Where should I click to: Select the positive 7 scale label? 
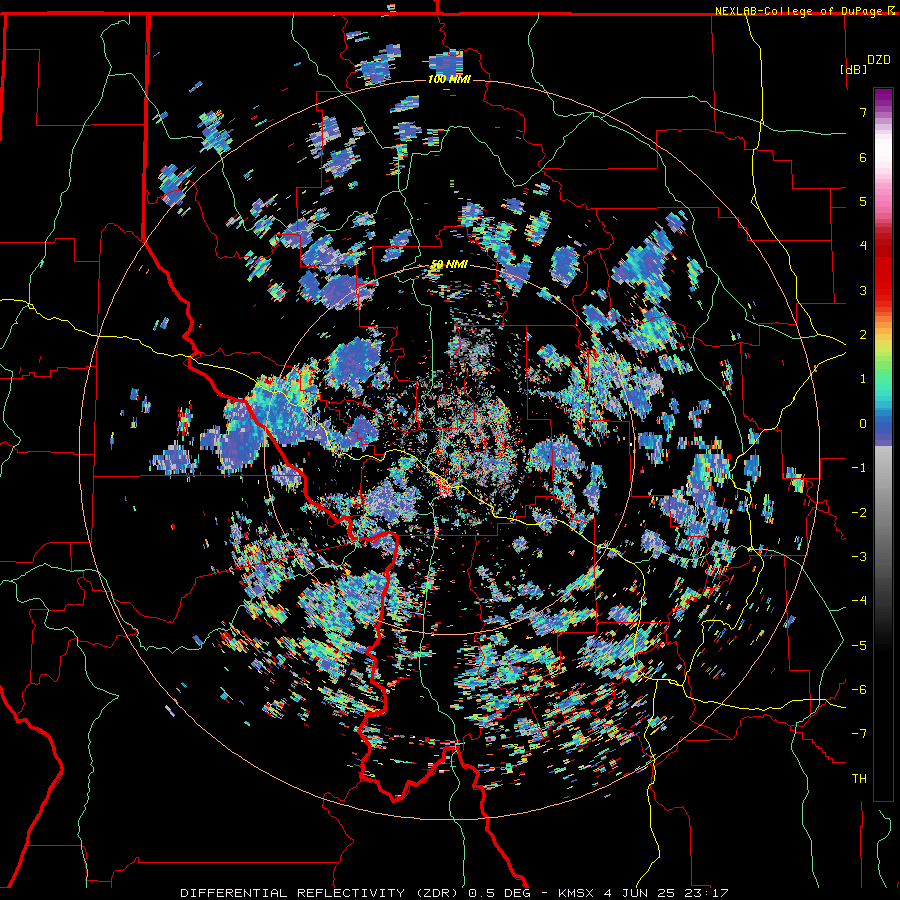click(863, 112)
